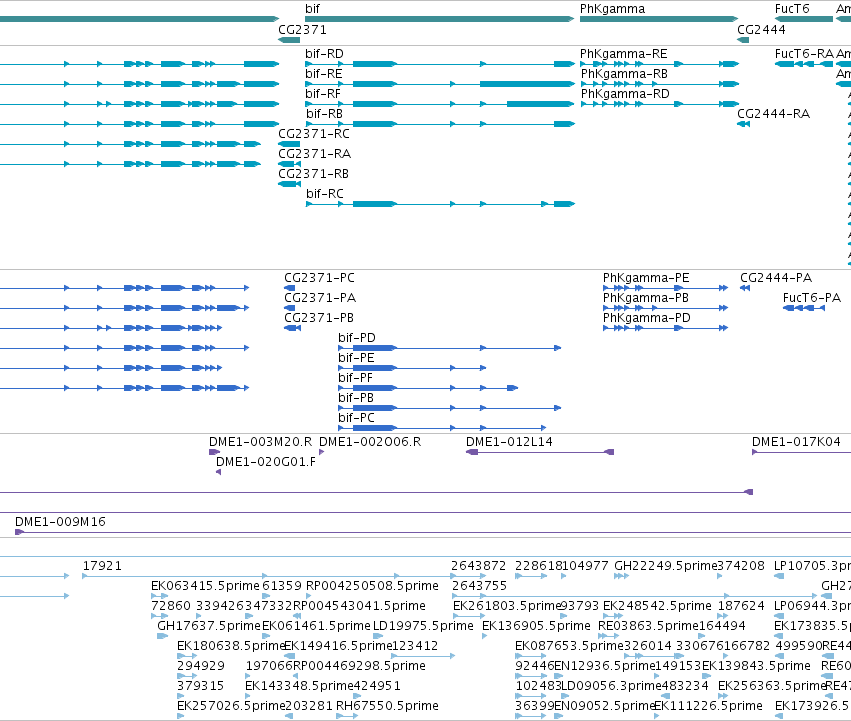
Task: Click the PhKgamma gene label
Action: (612, 9)
